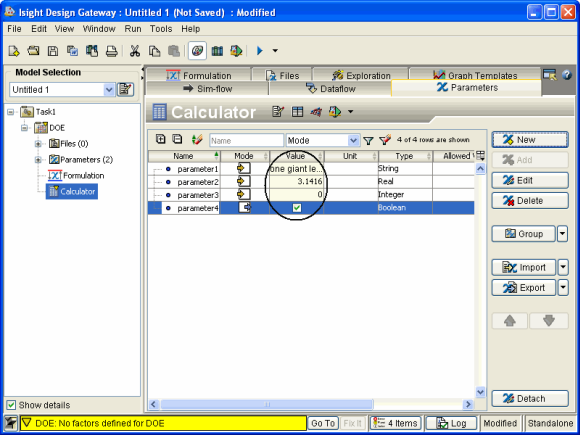Click the blue Run arrow icon
Viewport: 580px width, 435px height.
tap(260, 51)
